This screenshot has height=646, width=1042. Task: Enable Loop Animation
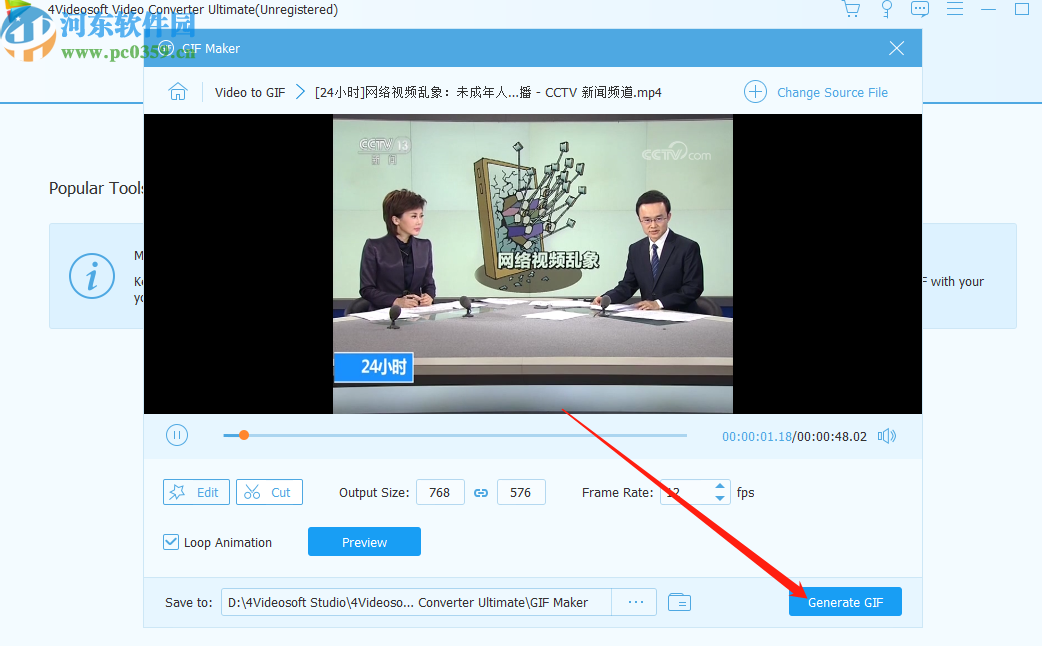coord(171,542)
